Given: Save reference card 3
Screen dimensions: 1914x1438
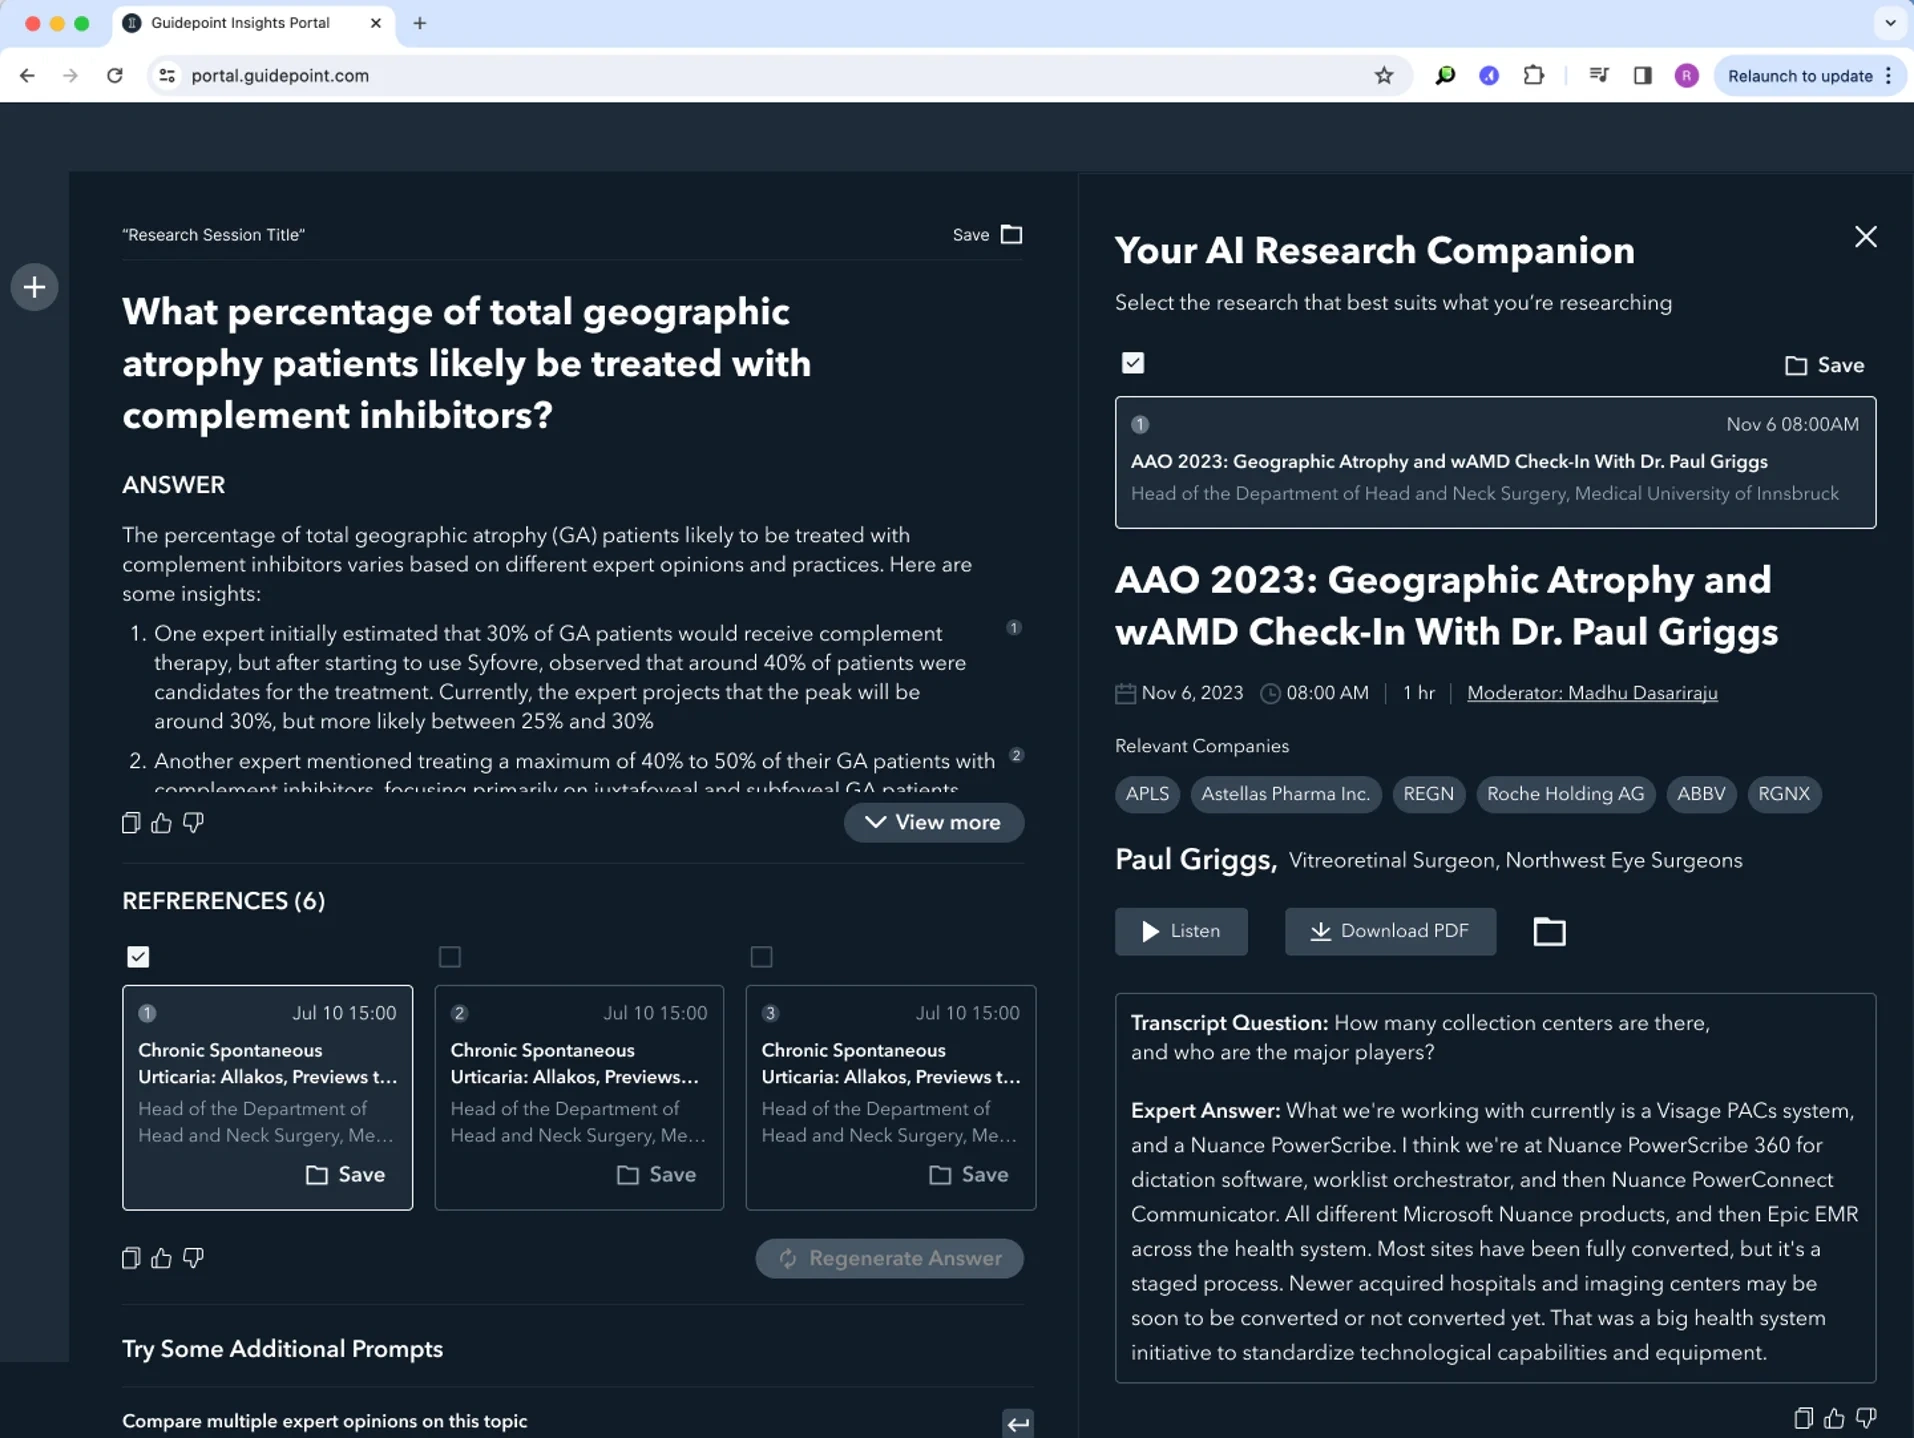Looking at the screenshot, I should pos(968,1175).
